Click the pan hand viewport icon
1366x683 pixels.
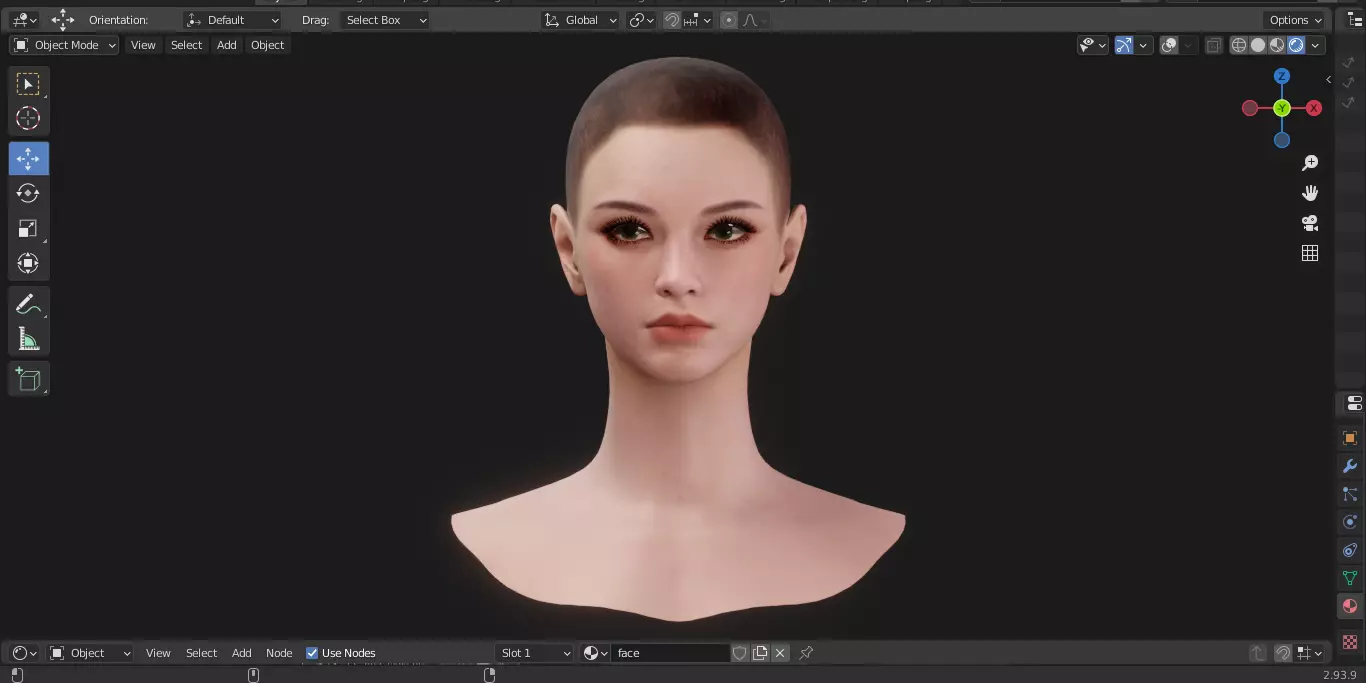coord(1310,193)
